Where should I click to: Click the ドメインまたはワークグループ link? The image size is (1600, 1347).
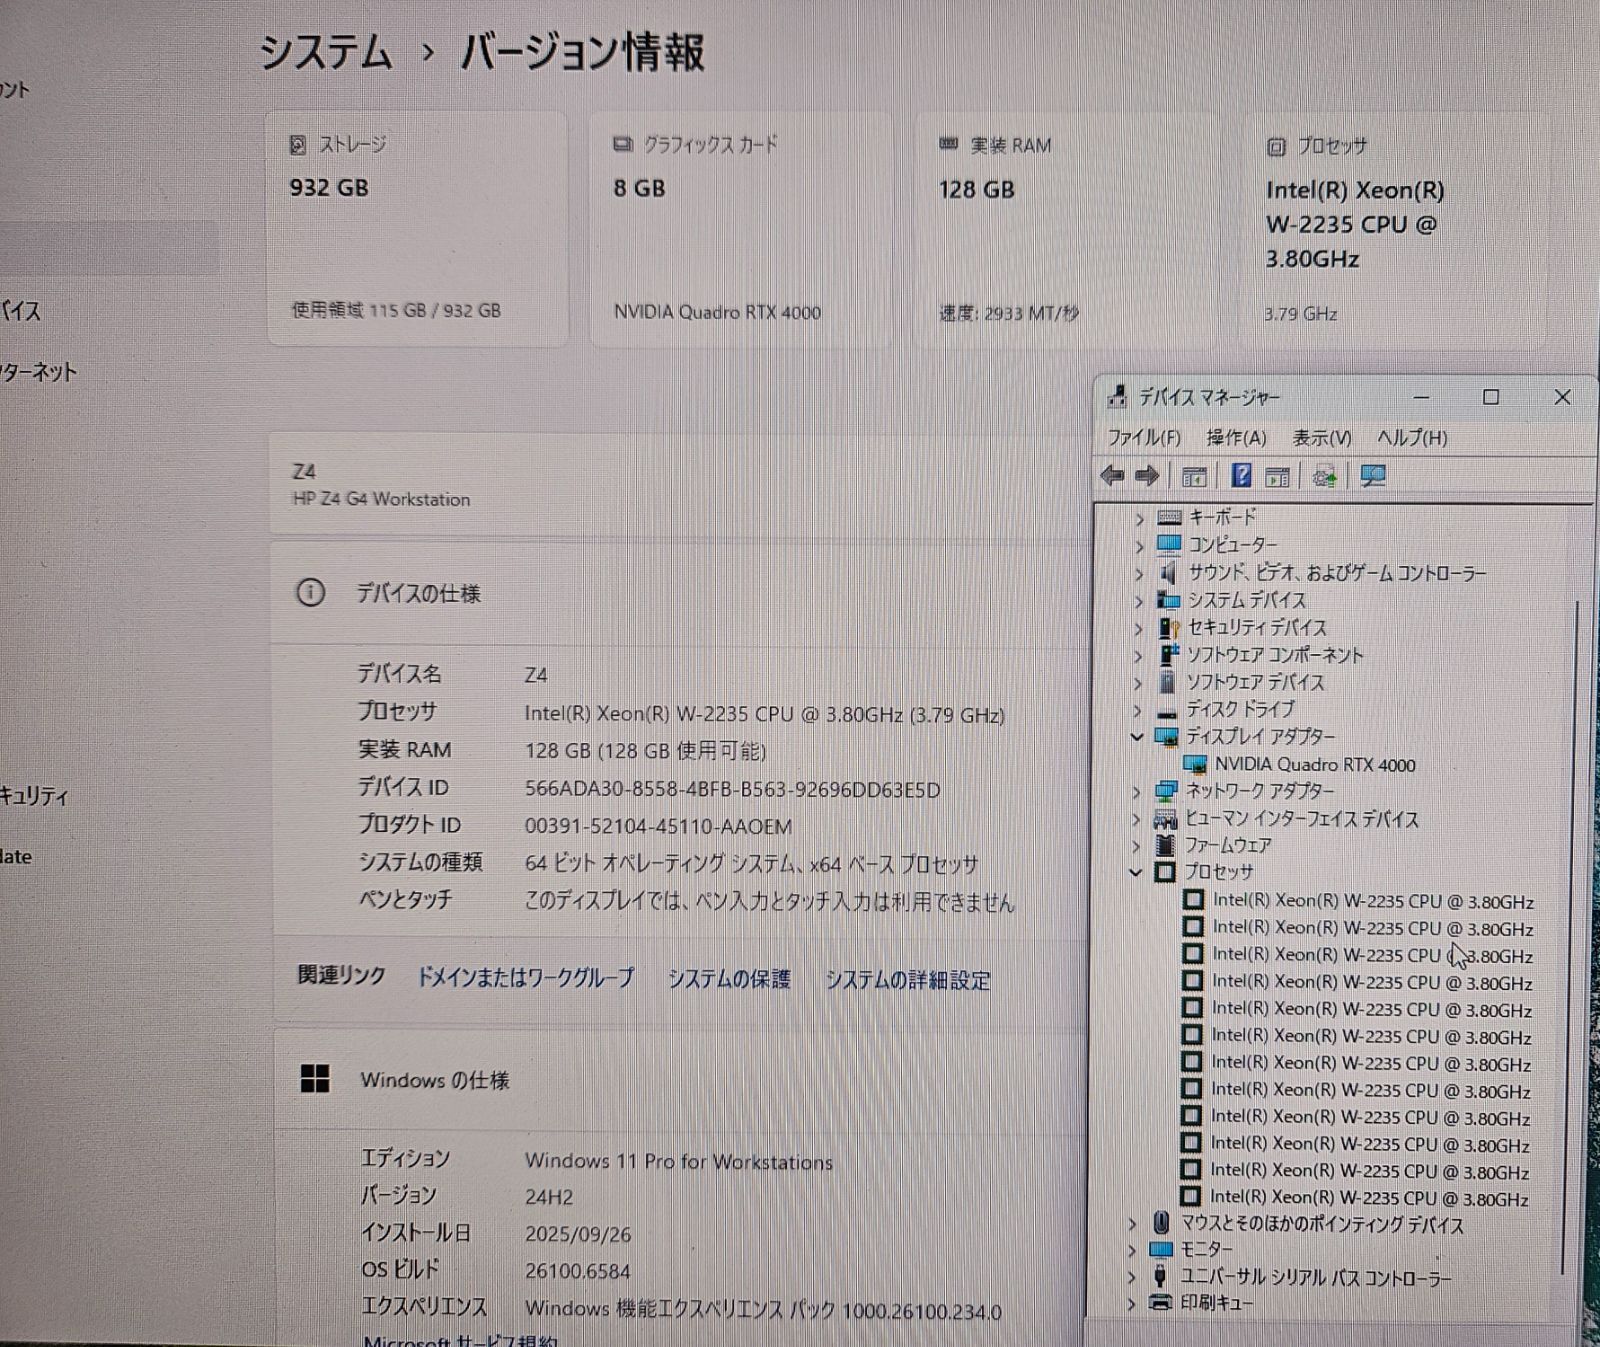[527, 979]
